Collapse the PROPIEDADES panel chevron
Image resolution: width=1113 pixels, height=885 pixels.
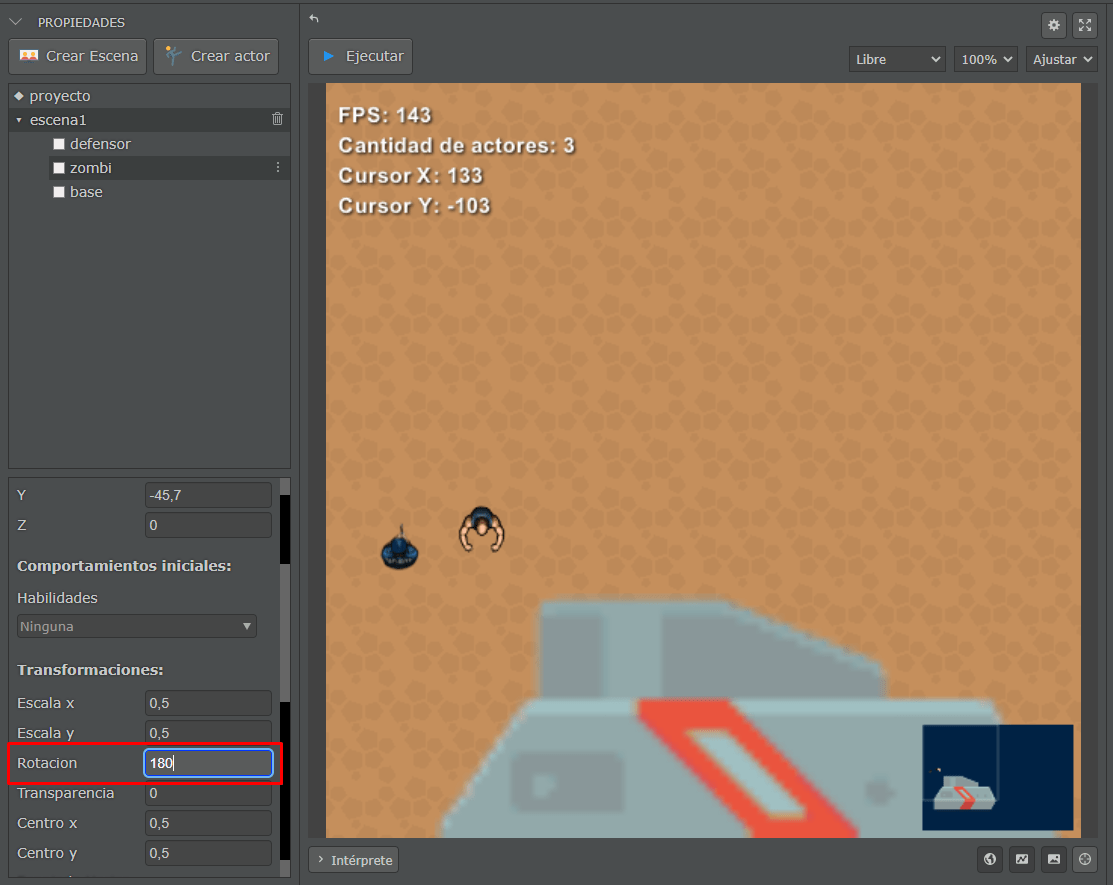(16, 22)
